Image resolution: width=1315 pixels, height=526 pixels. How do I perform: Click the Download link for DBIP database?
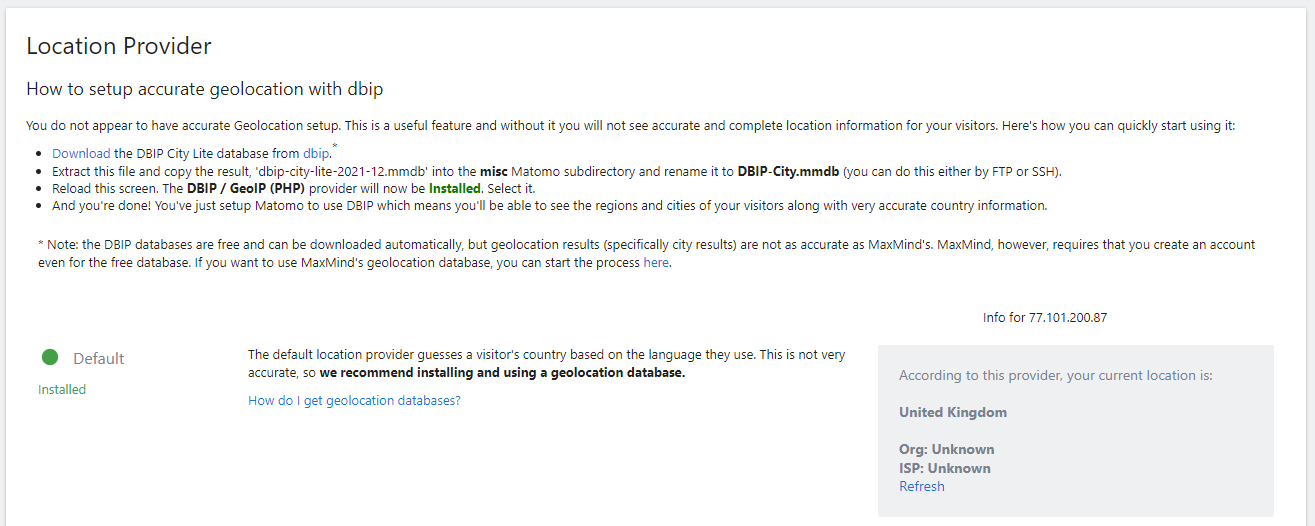tap(81, 153)
